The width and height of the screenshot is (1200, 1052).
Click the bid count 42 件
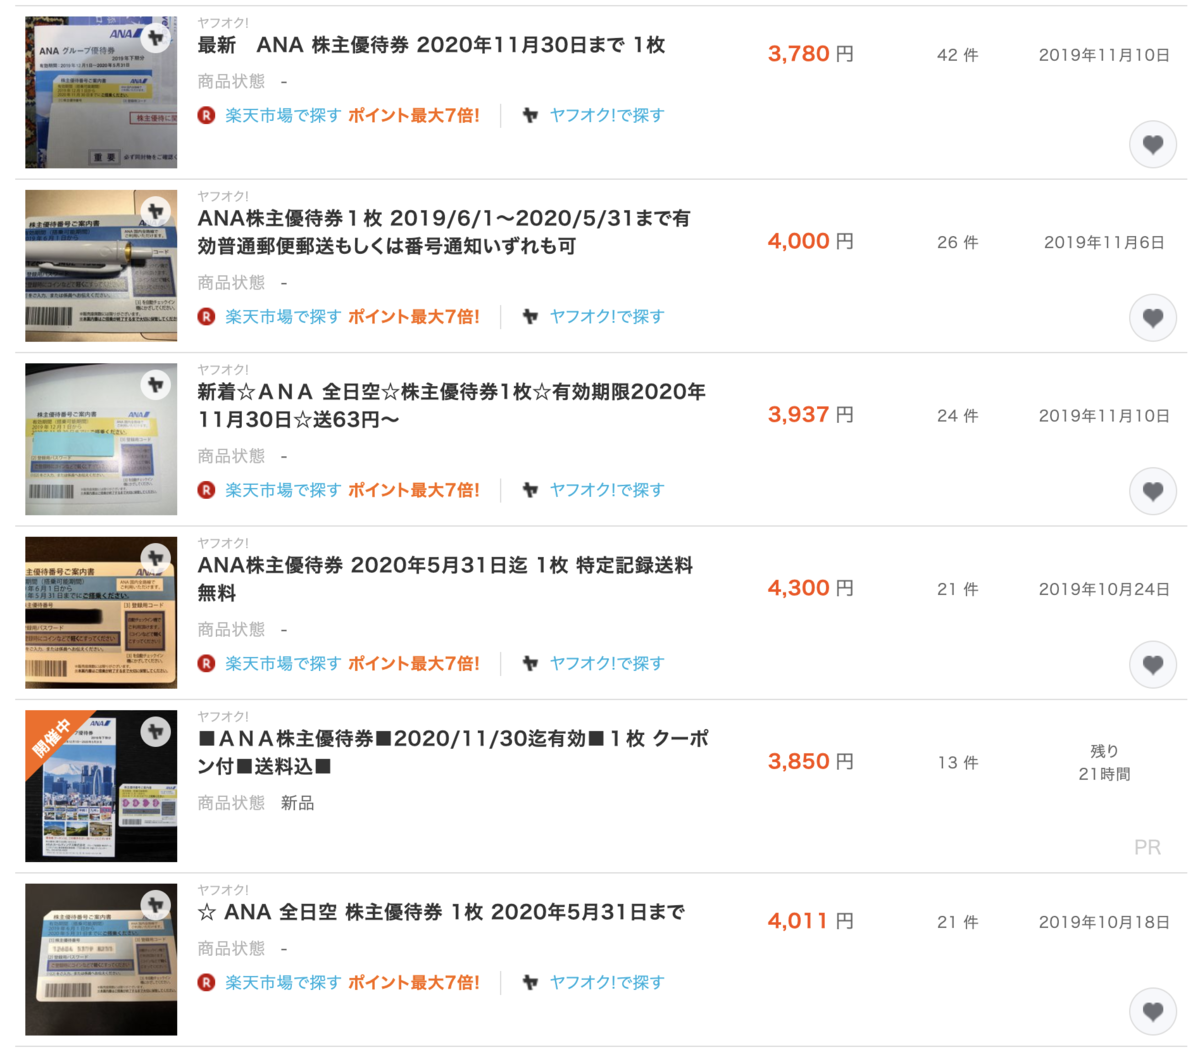[x=957, y=55]
